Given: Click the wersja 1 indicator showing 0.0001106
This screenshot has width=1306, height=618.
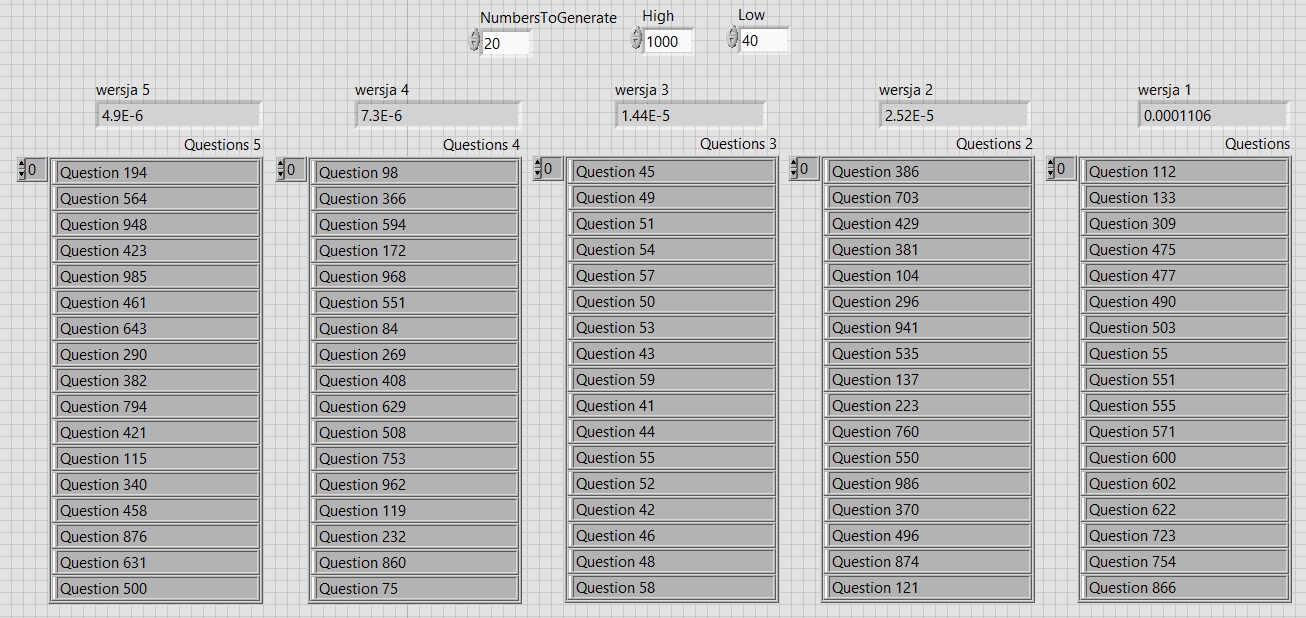Looking at the screenshot, I should (1213, 115).
